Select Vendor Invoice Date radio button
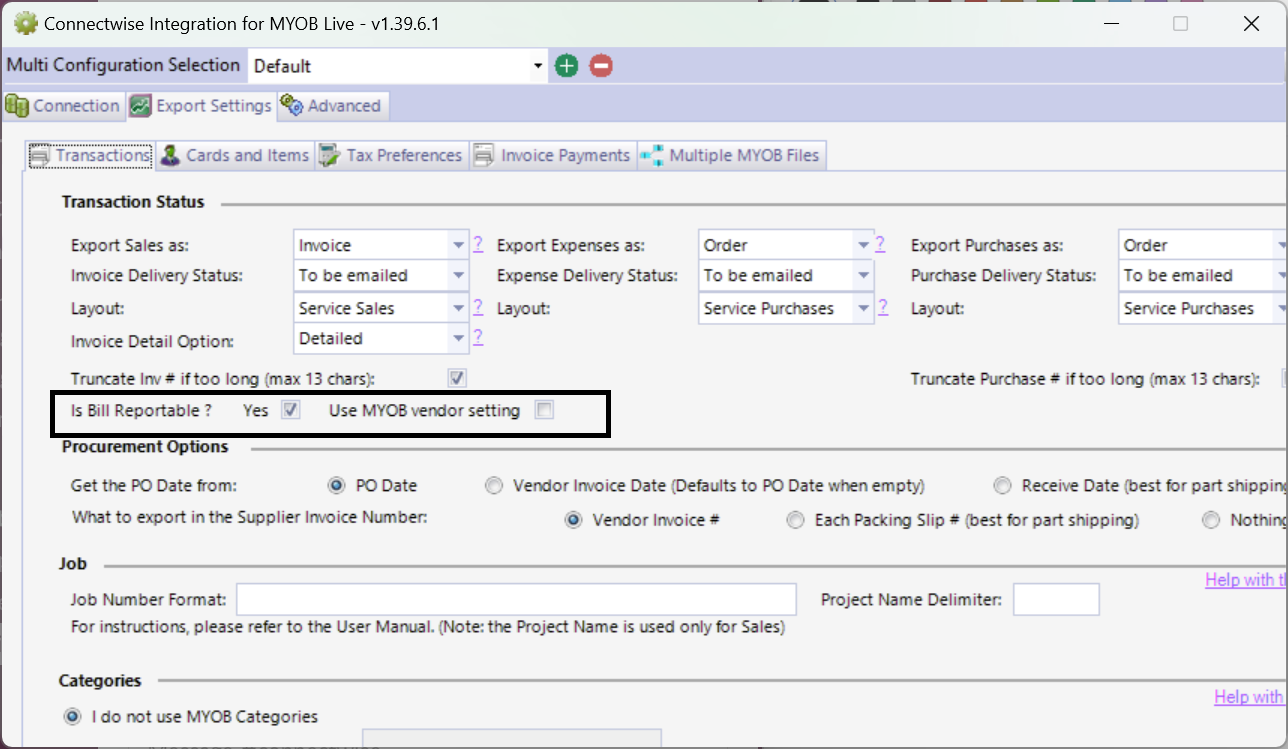 click(494, 486)
